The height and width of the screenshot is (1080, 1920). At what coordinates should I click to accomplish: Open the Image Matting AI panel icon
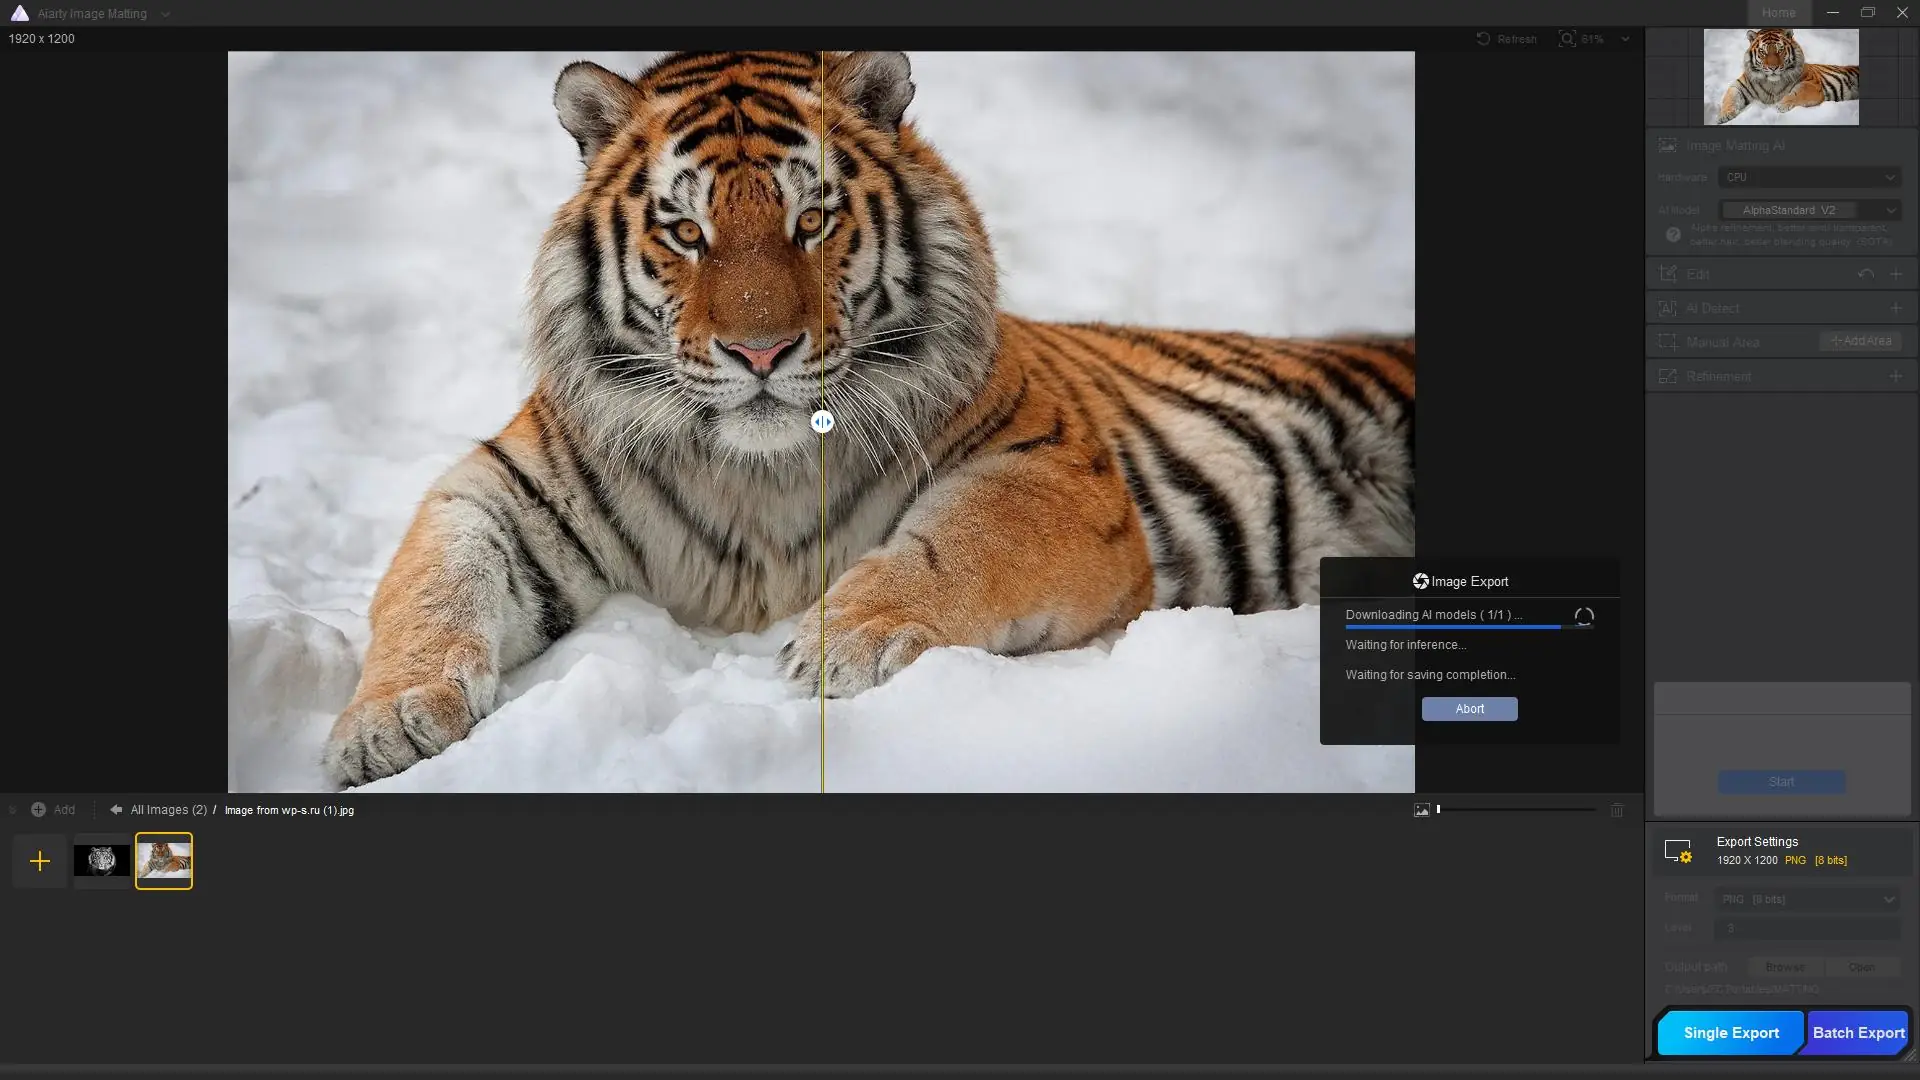(x=1668, y=145)
